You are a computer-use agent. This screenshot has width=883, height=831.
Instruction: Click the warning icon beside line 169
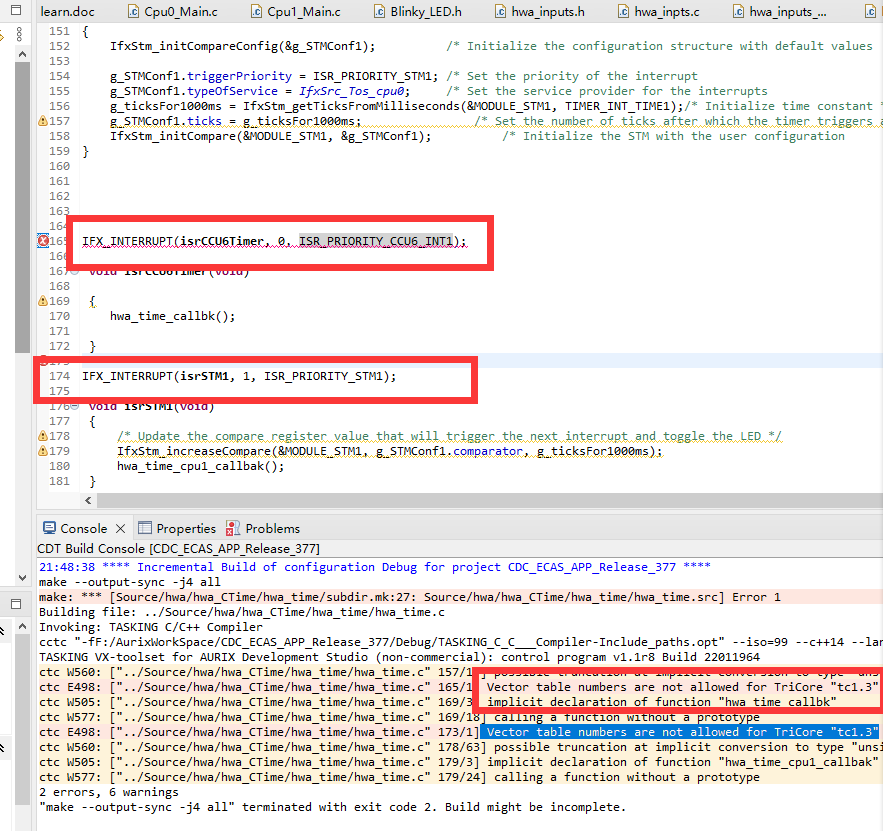pos(43,301)
